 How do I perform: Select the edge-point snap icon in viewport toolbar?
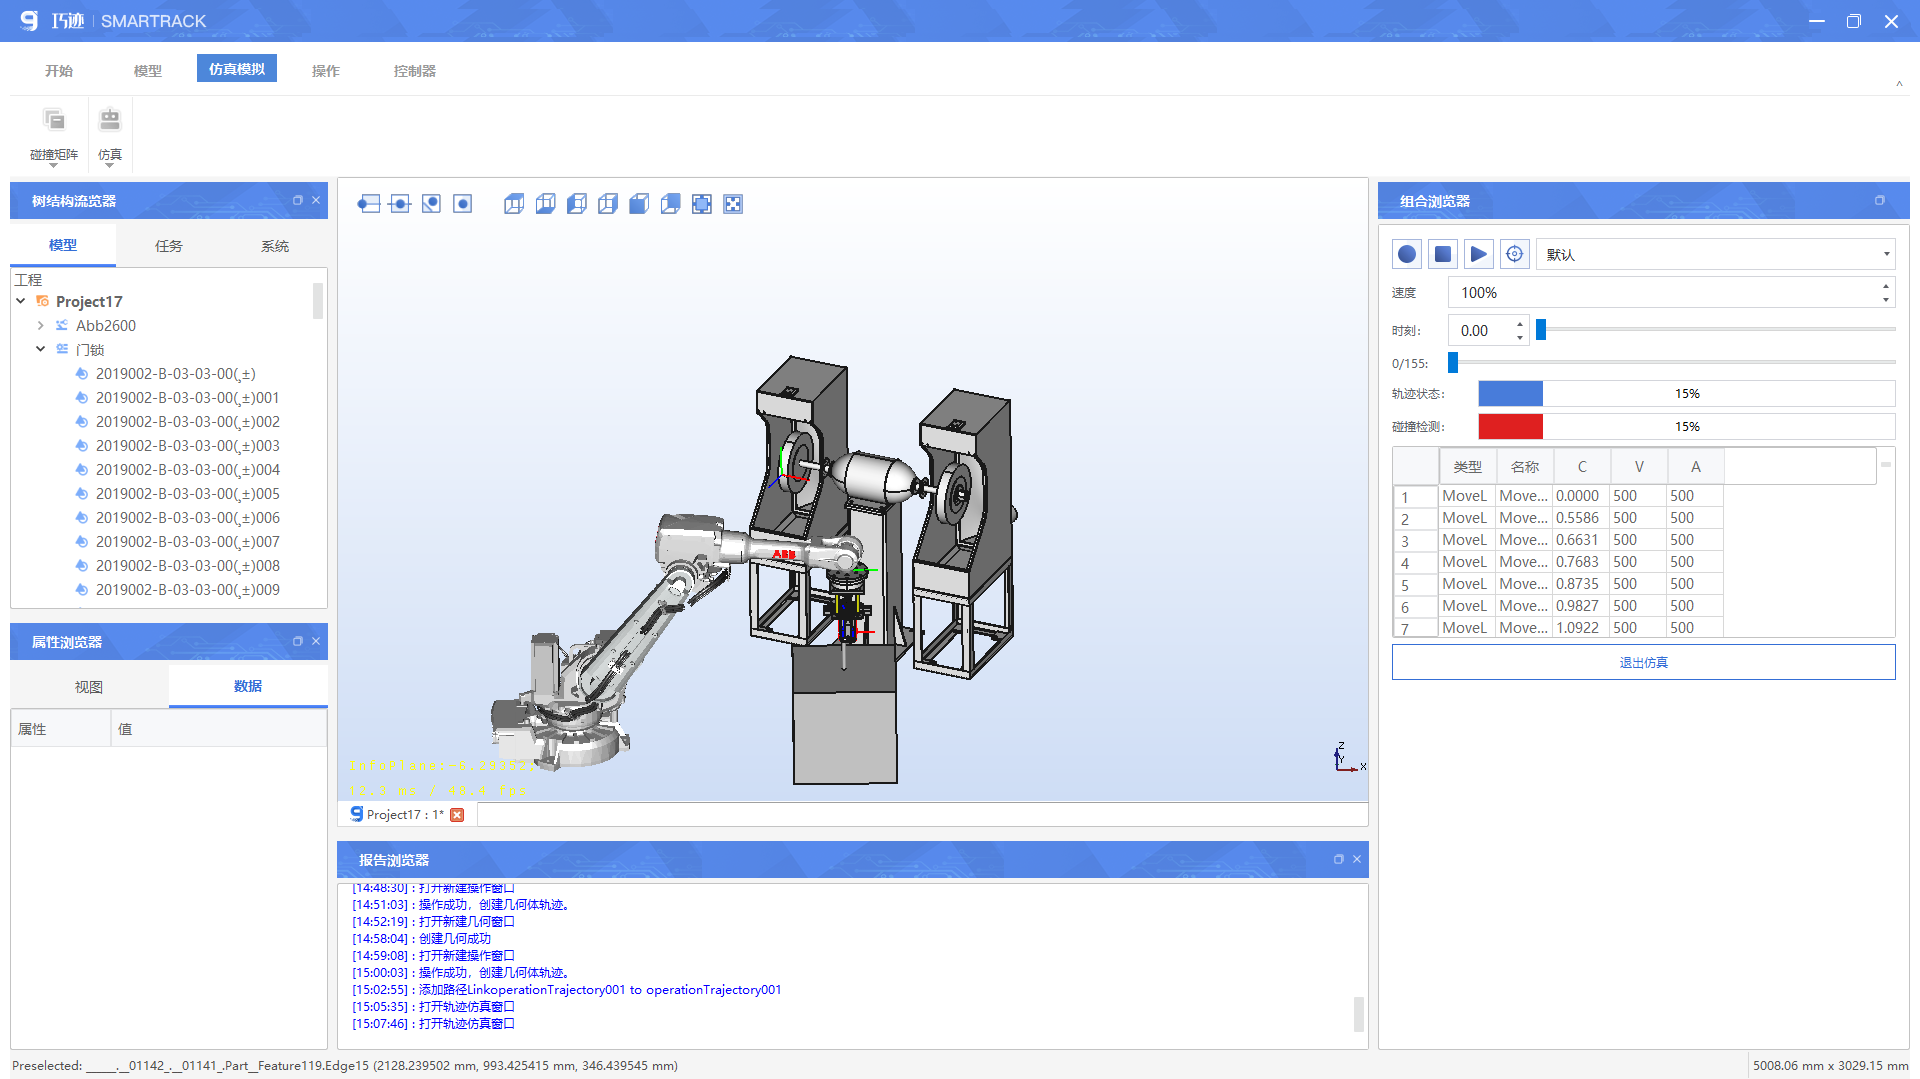tap(369, 204)
